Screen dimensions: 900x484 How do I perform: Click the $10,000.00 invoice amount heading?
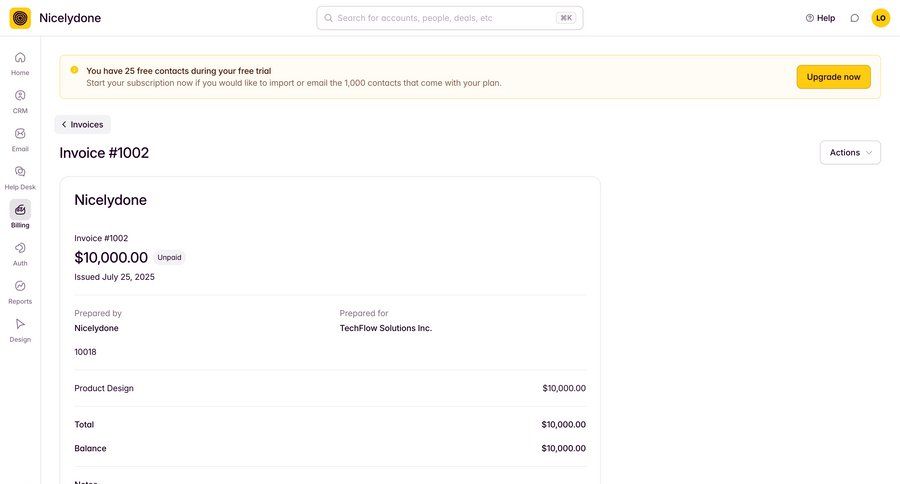pos(111,257)
